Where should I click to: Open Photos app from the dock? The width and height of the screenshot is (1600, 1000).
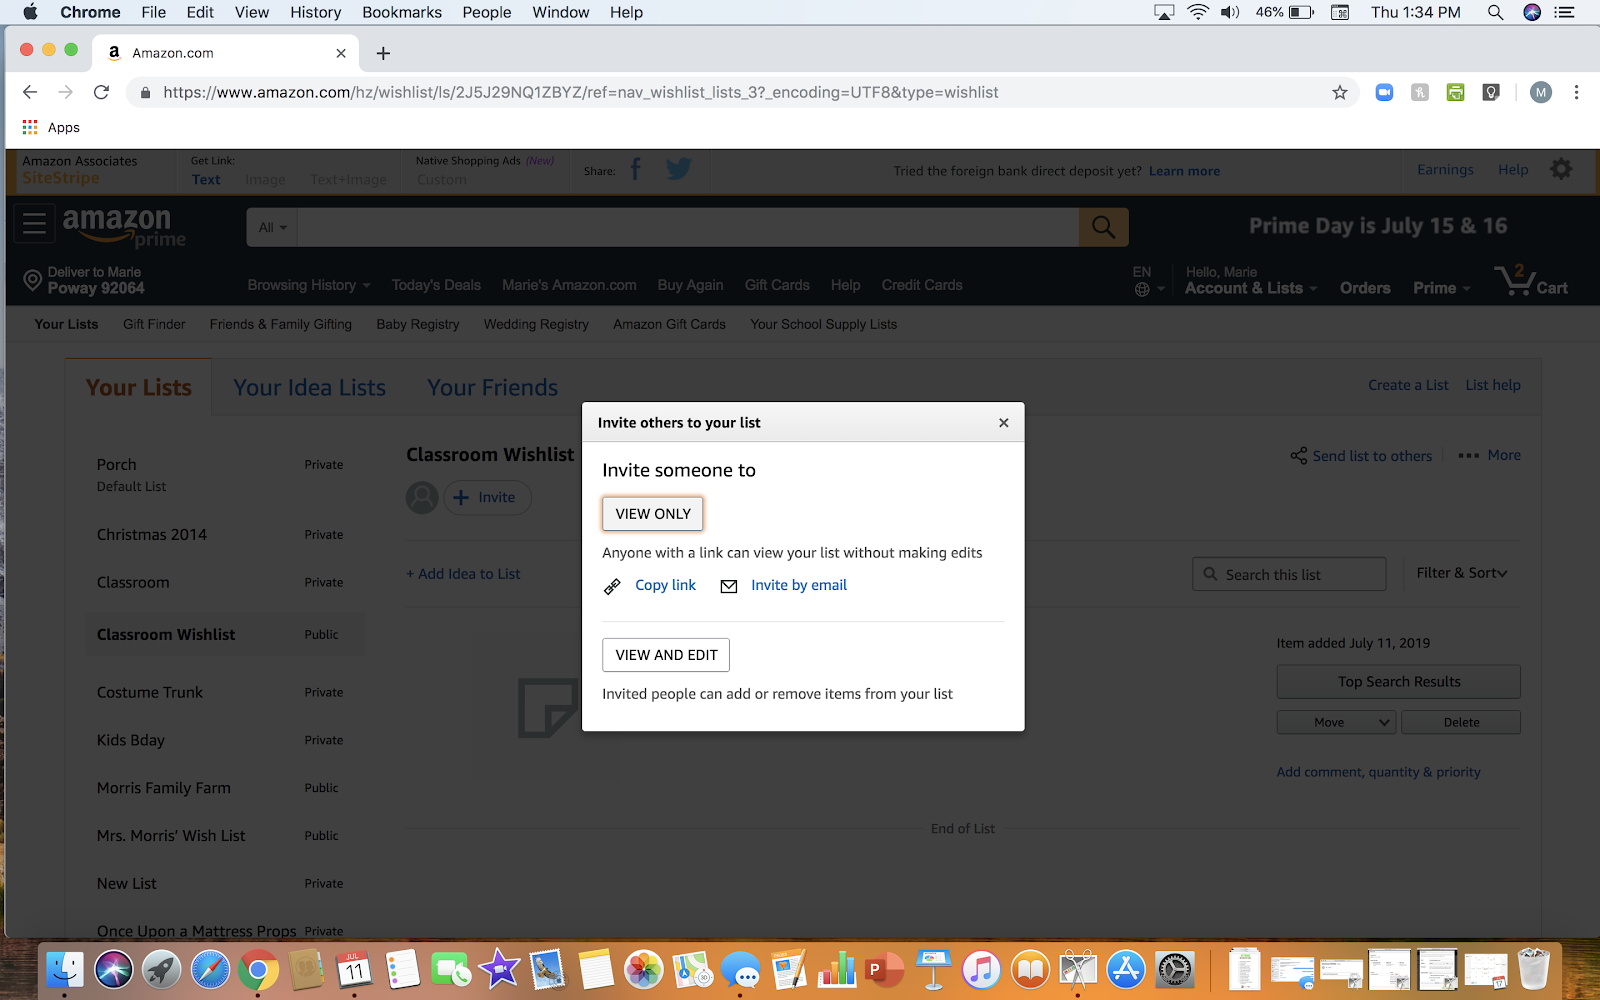pos(644,969)
